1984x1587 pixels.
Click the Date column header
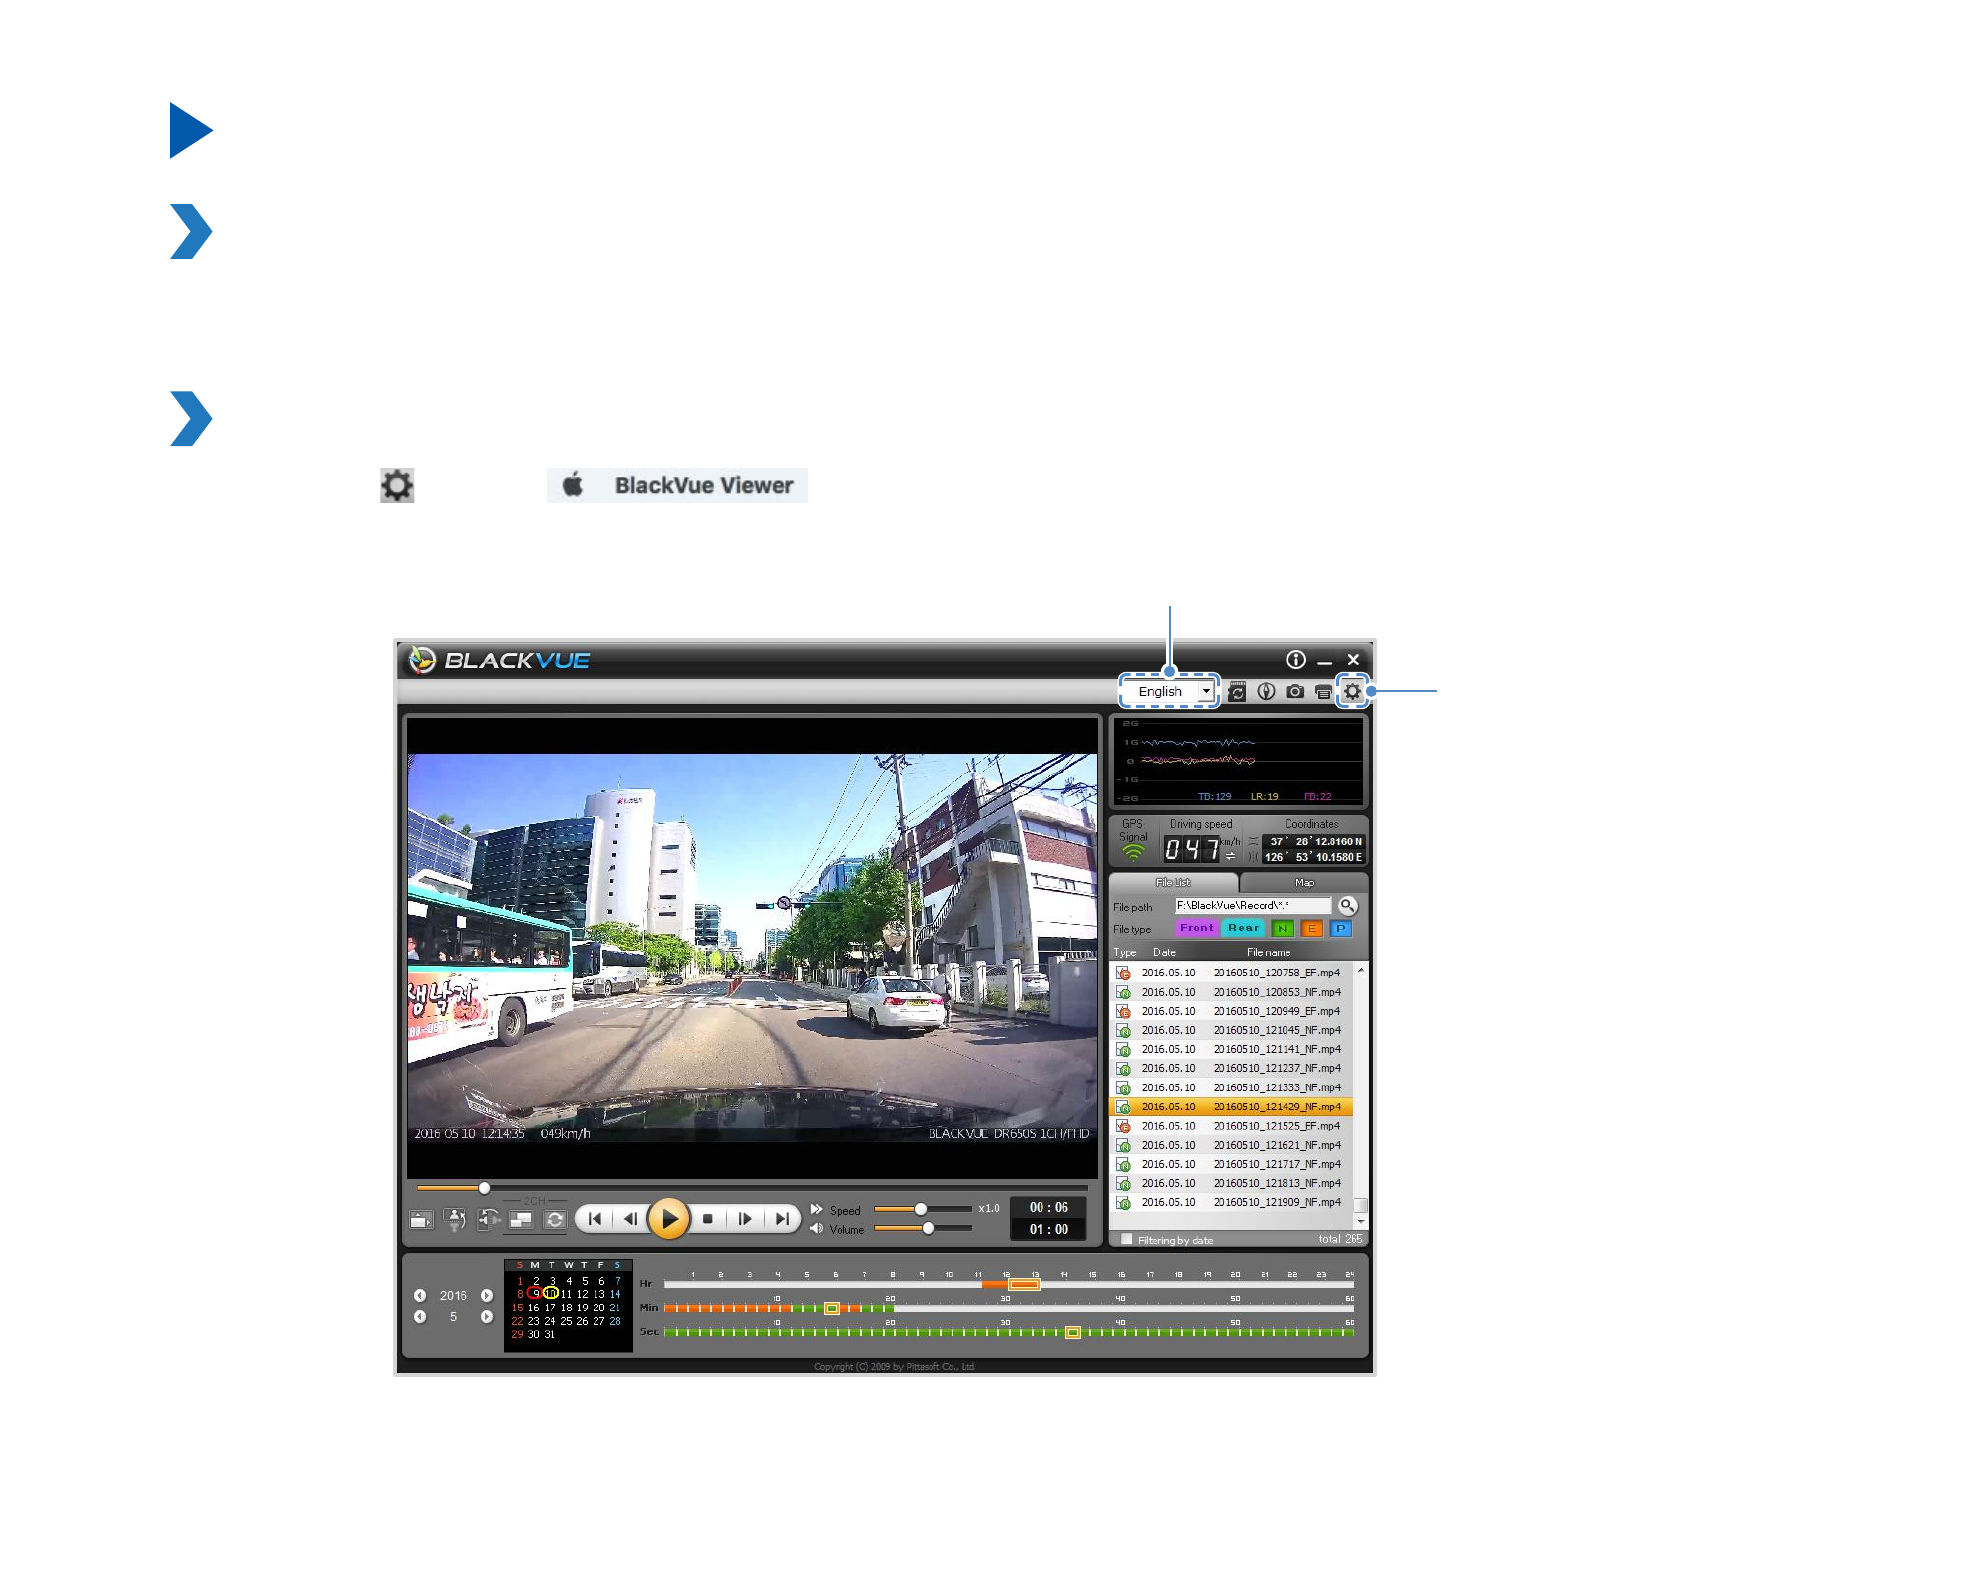coord(1164,953)
